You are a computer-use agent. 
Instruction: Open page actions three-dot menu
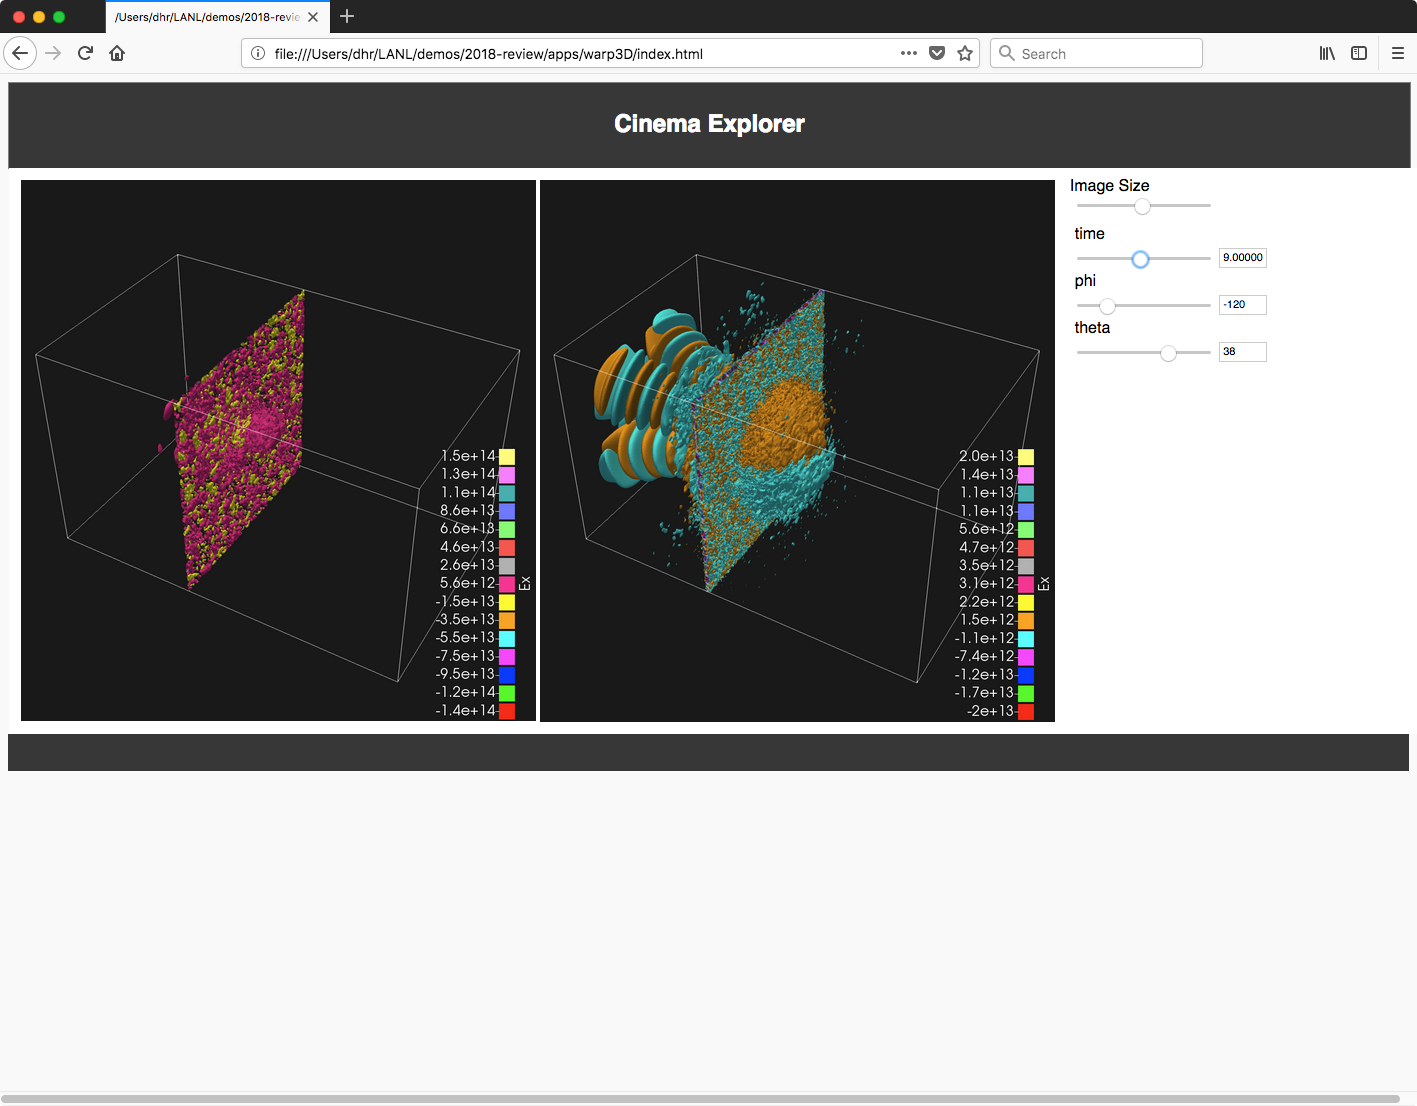point(908,53)
